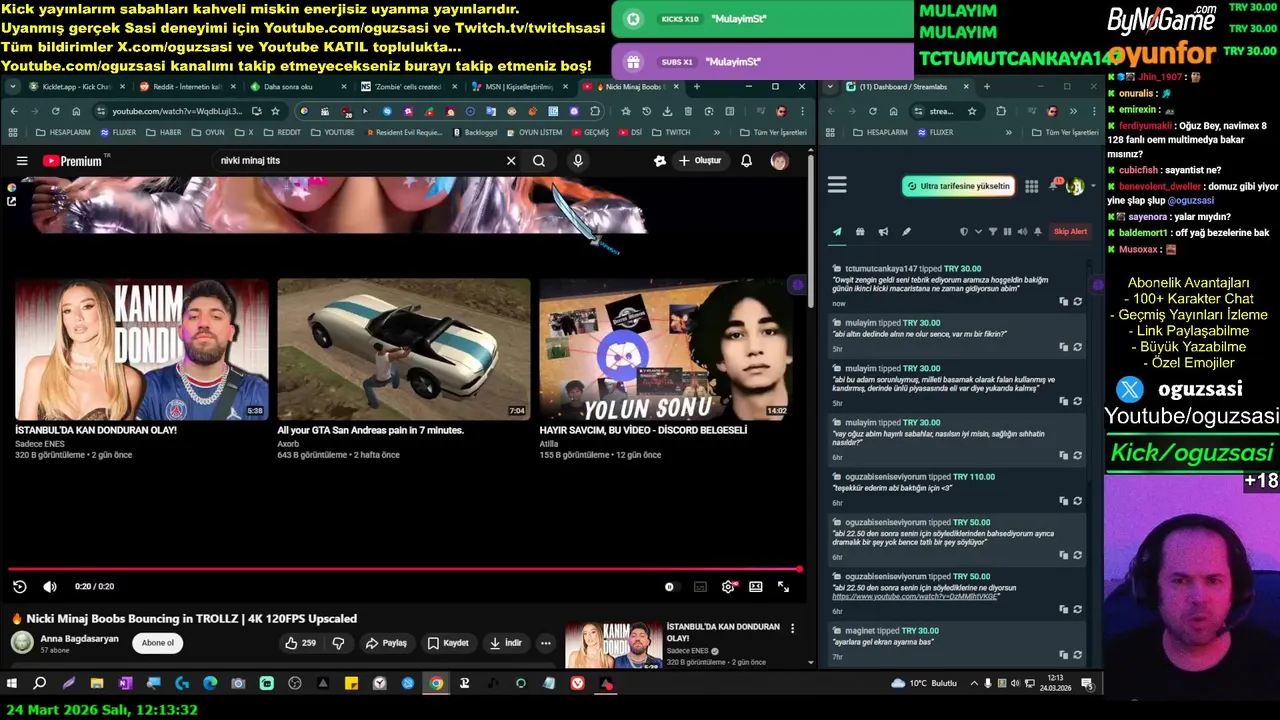
Task: Save the video with Kaydet
Action: tap(448, 643)
